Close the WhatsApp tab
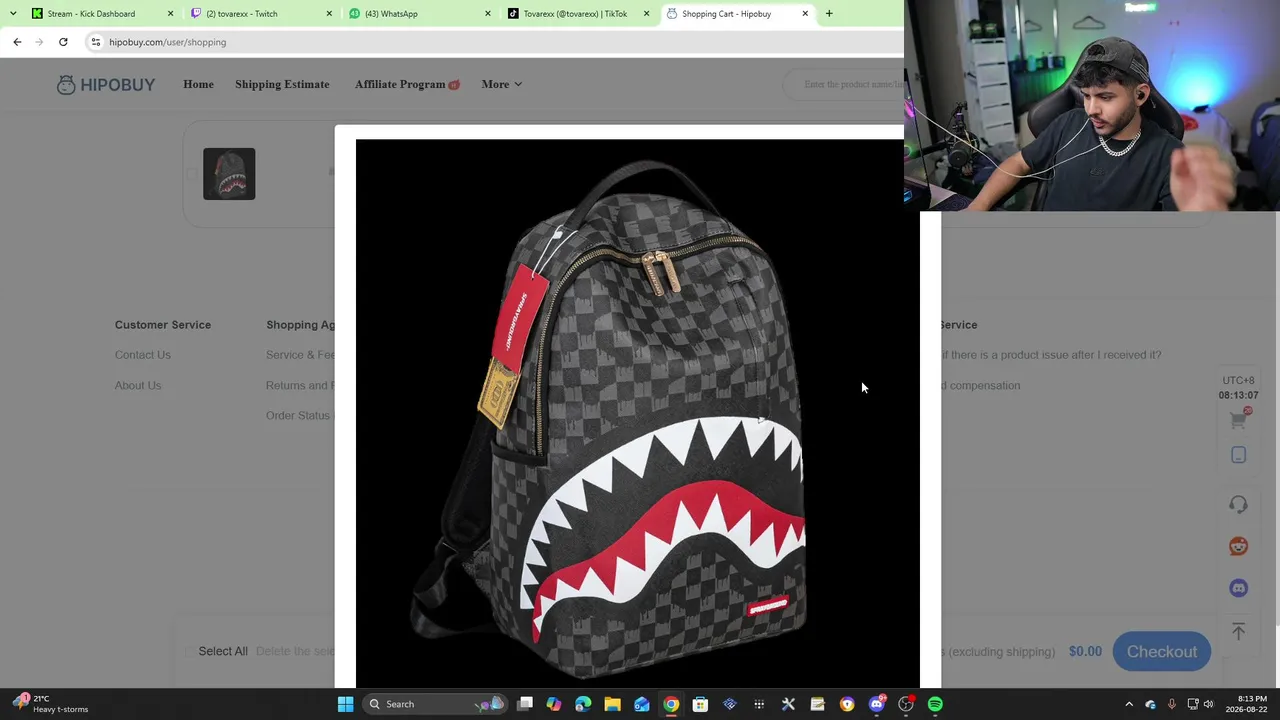 488,14
